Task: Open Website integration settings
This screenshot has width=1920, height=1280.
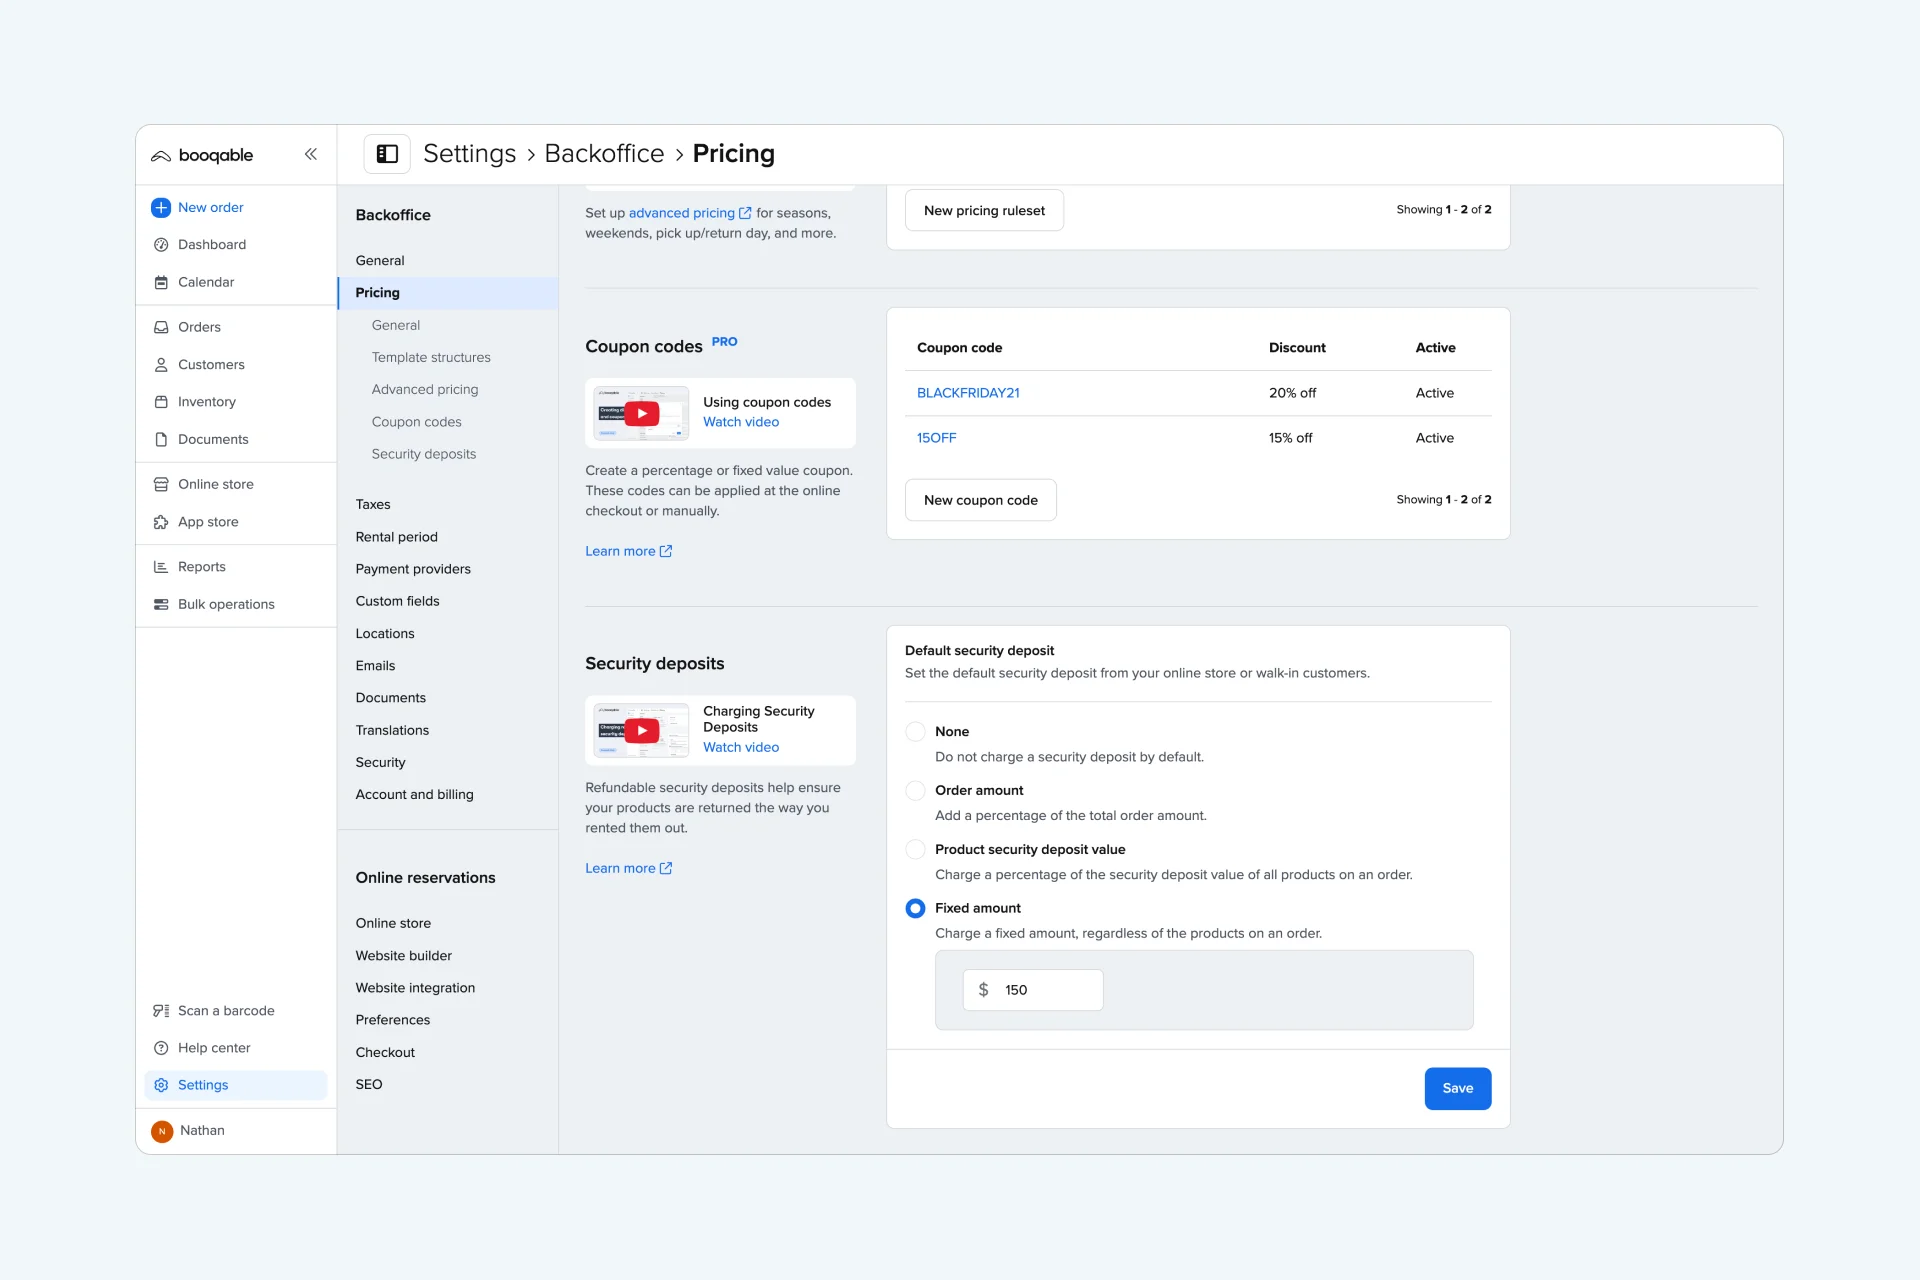Action: click(415, 988)
